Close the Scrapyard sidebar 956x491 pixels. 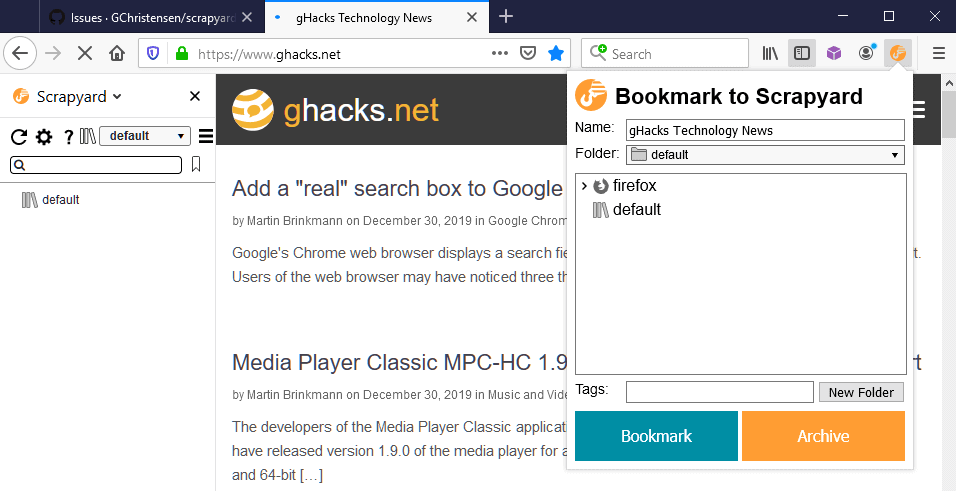(x=194, y=96)
